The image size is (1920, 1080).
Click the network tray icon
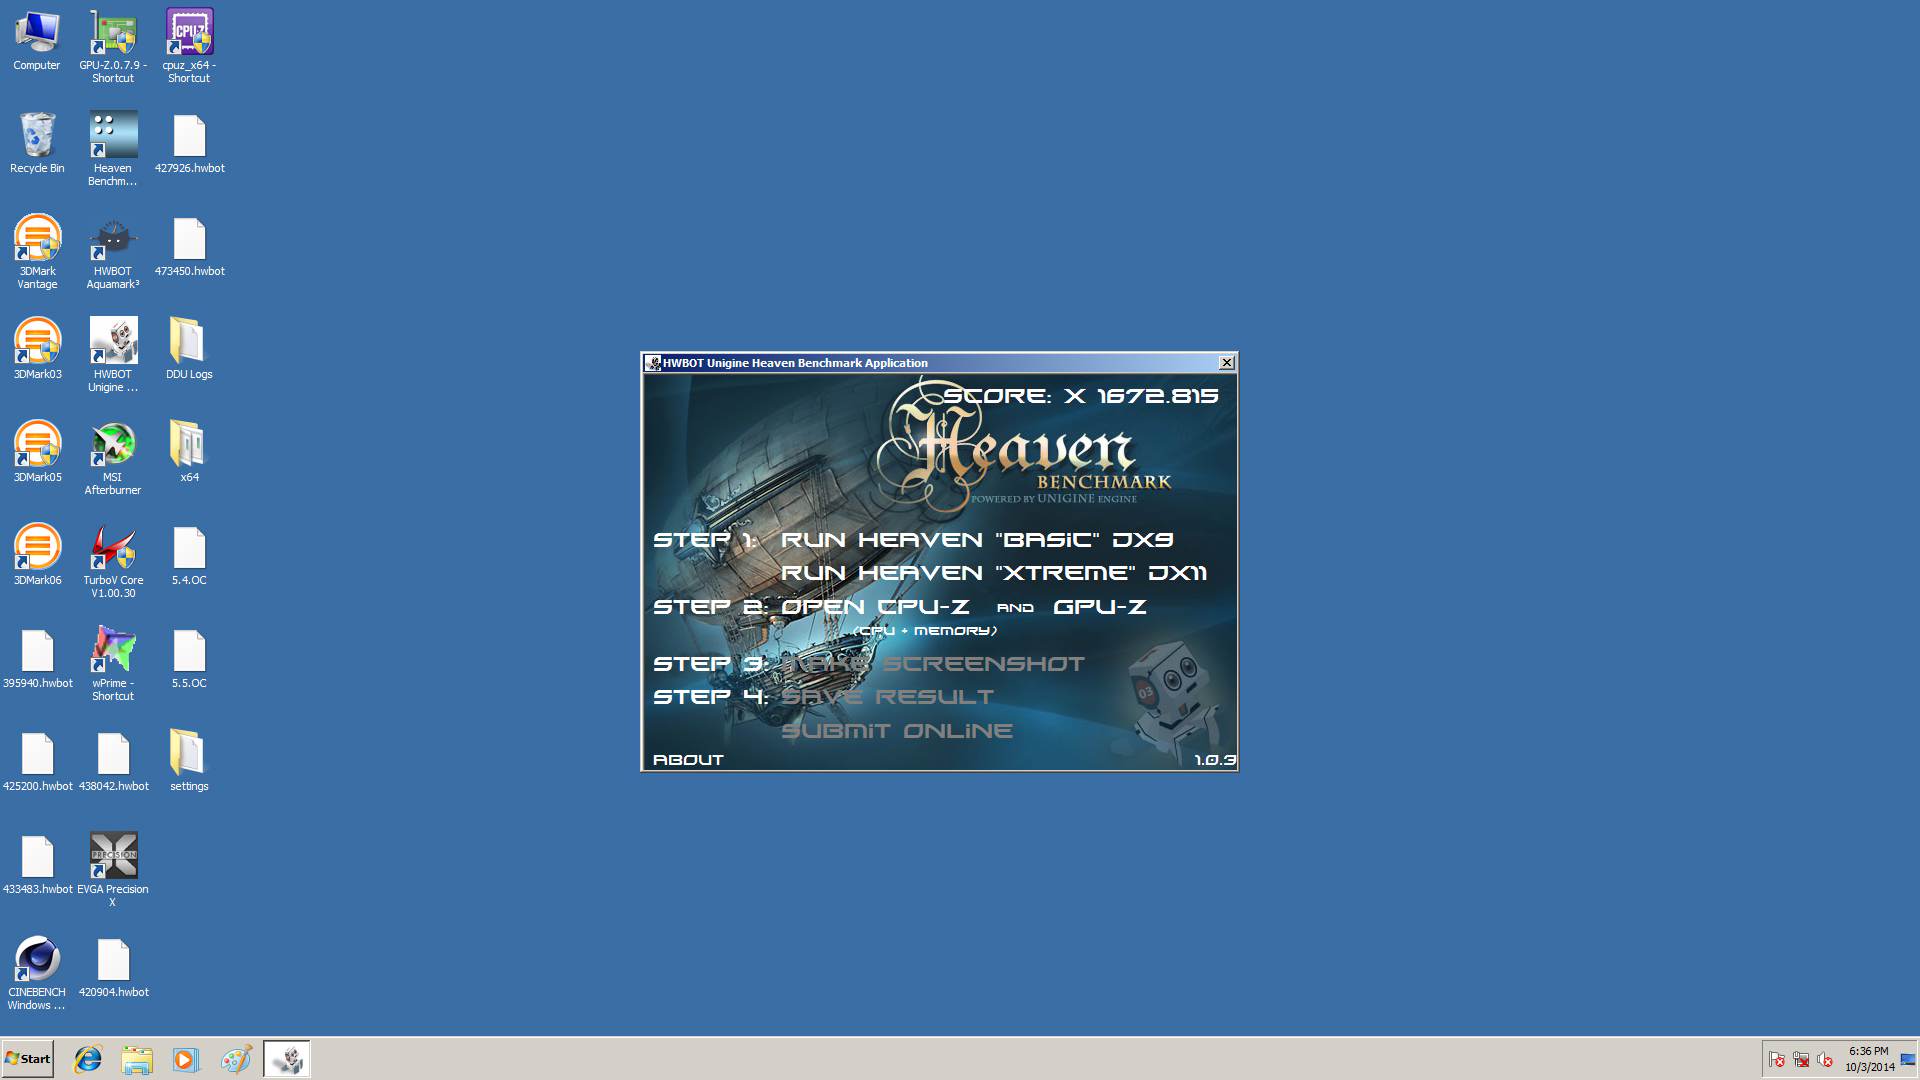(x=1801, y=1059)
